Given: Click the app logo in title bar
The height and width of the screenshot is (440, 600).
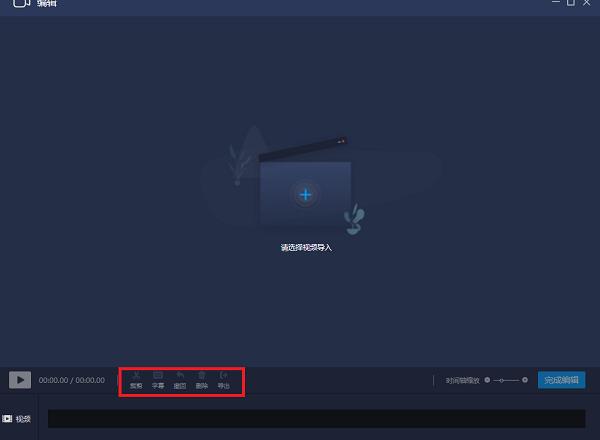Looking at the screenshot, I should click(x=21, y=4).
